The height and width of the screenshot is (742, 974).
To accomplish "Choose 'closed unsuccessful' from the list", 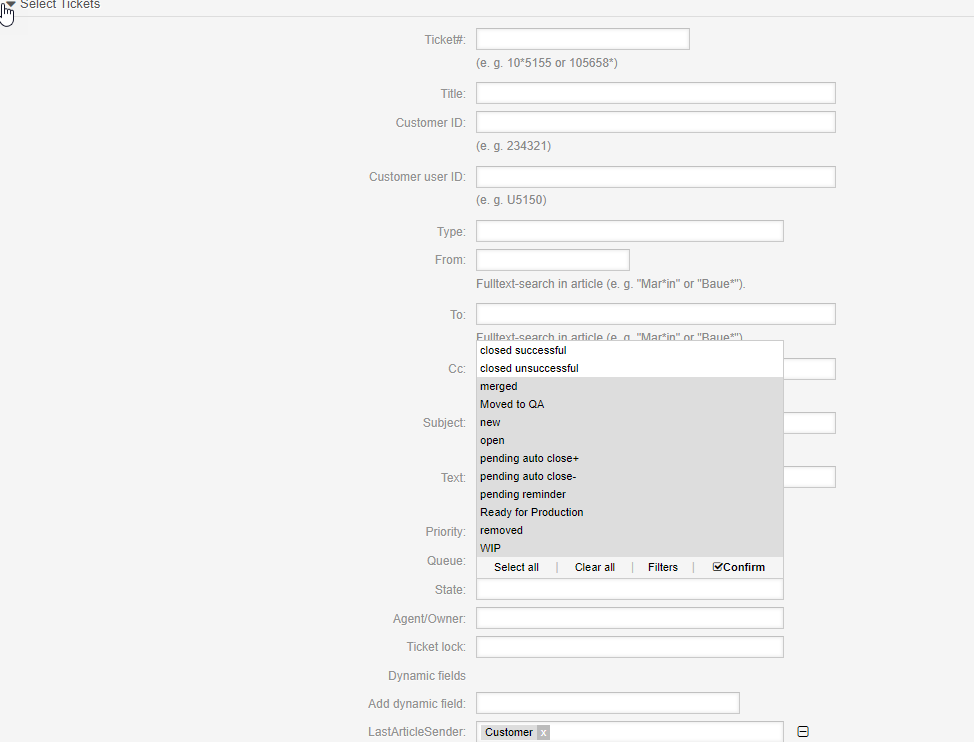I will [x=529, y=368].
